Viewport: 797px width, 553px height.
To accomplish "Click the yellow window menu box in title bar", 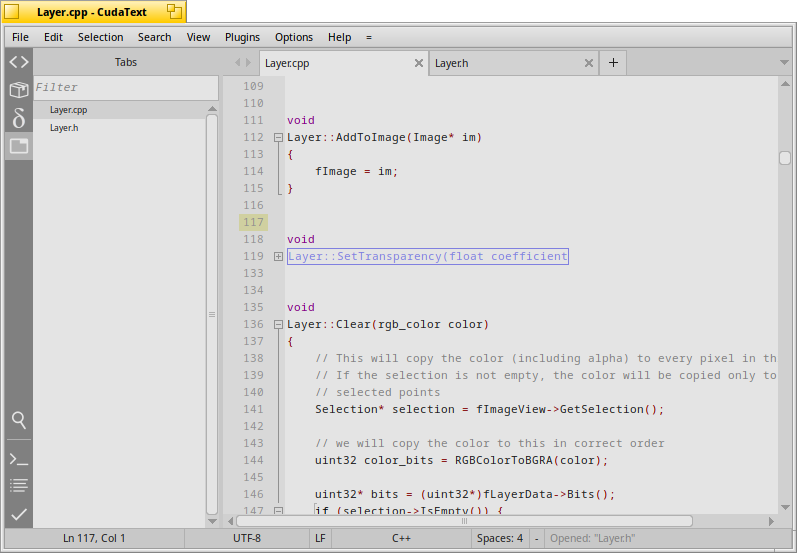I will [11, 12].
